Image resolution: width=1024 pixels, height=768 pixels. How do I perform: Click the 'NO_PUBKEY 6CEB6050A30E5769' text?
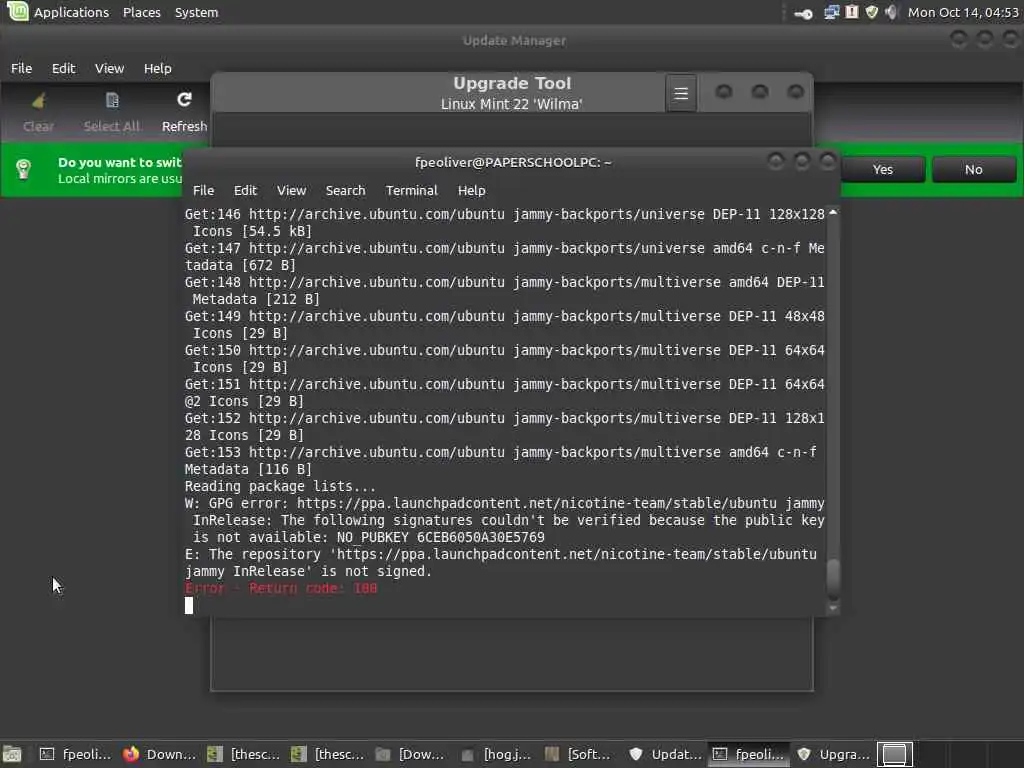coord(441,537)
